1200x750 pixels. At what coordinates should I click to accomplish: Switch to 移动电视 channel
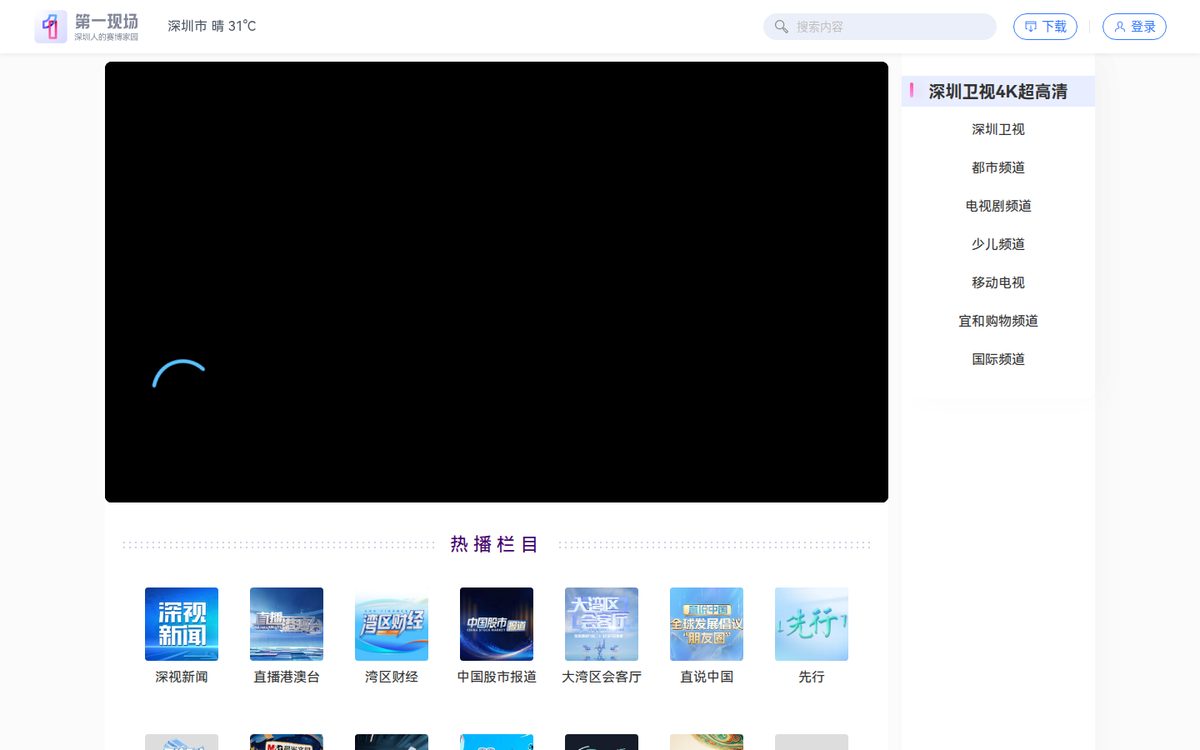point(998,282)
